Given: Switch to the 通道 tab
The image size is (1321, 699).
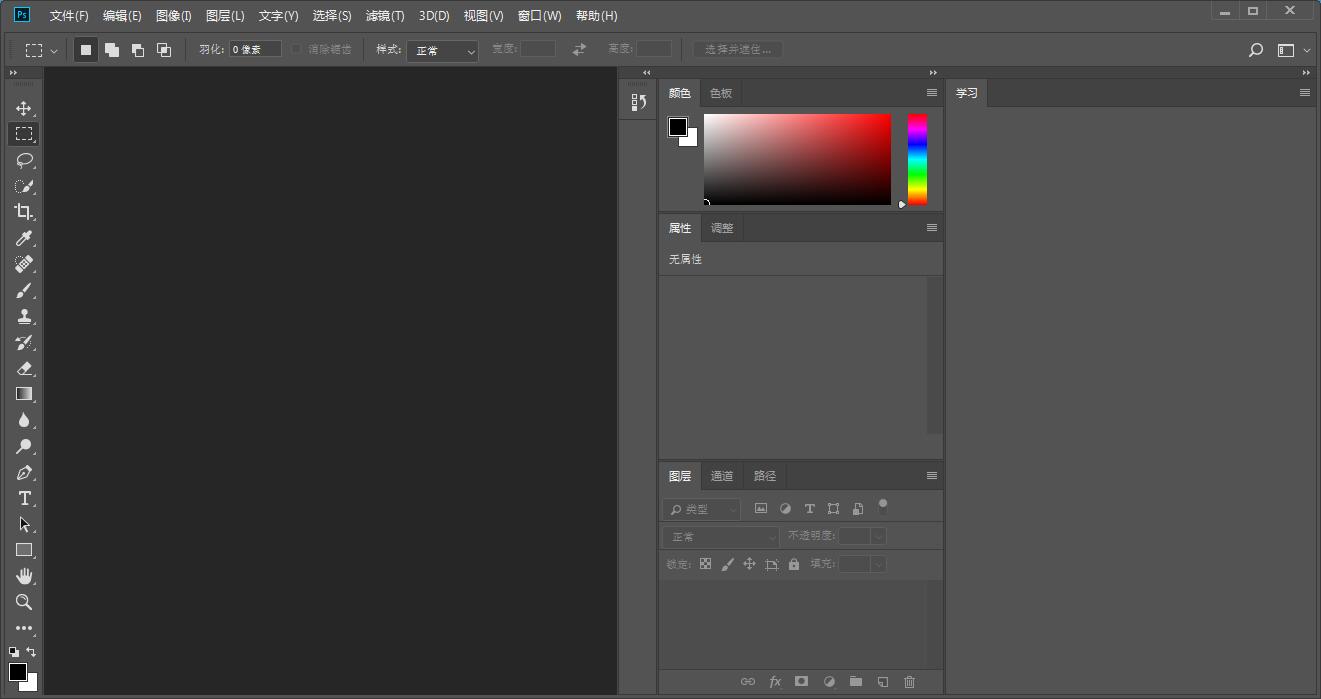Looking at the screenshot, I should (x=722, y=476).
